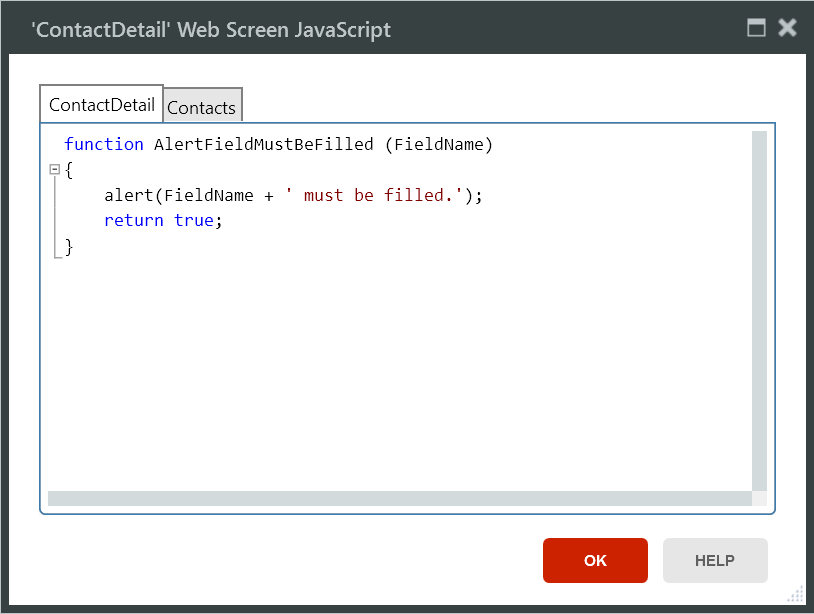The width and height of the screenshot is (814, 614).
Task: Close the Web Screen JavaScript dialog
Action: [787, 28]
